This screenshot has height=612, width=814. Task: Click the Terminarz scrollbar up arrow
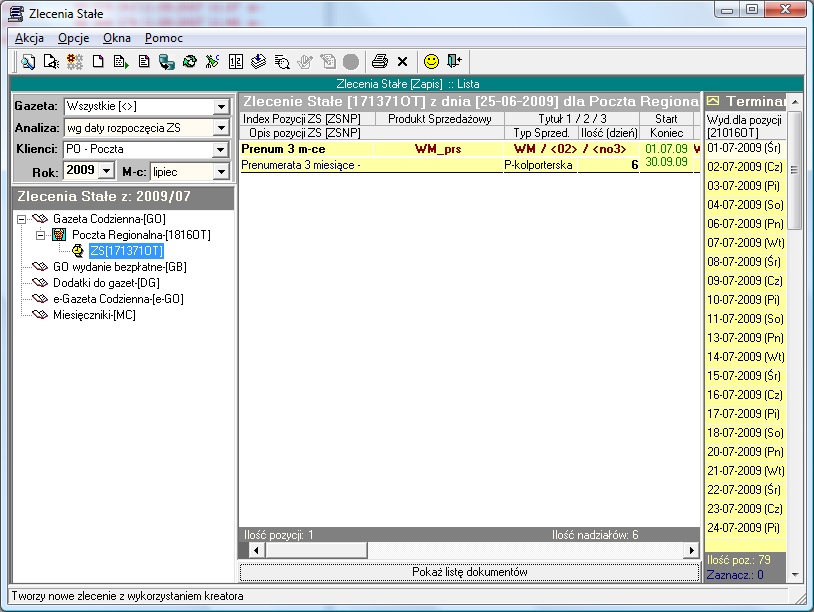(x=795, y=102)
